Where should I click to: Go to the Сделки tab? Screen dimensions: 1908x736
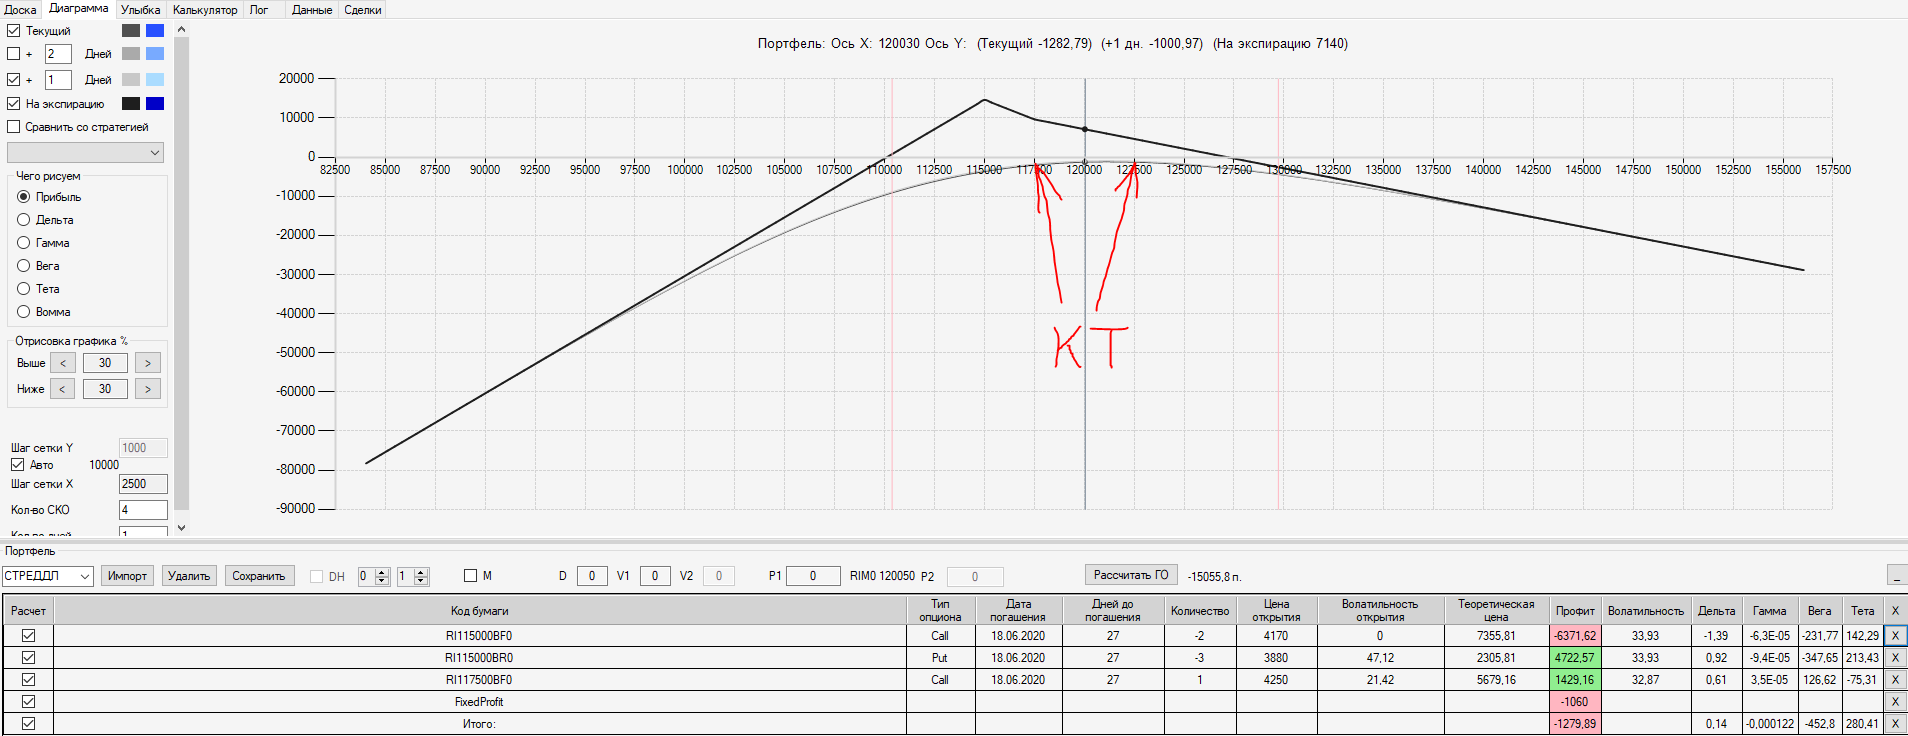point(363,10)
